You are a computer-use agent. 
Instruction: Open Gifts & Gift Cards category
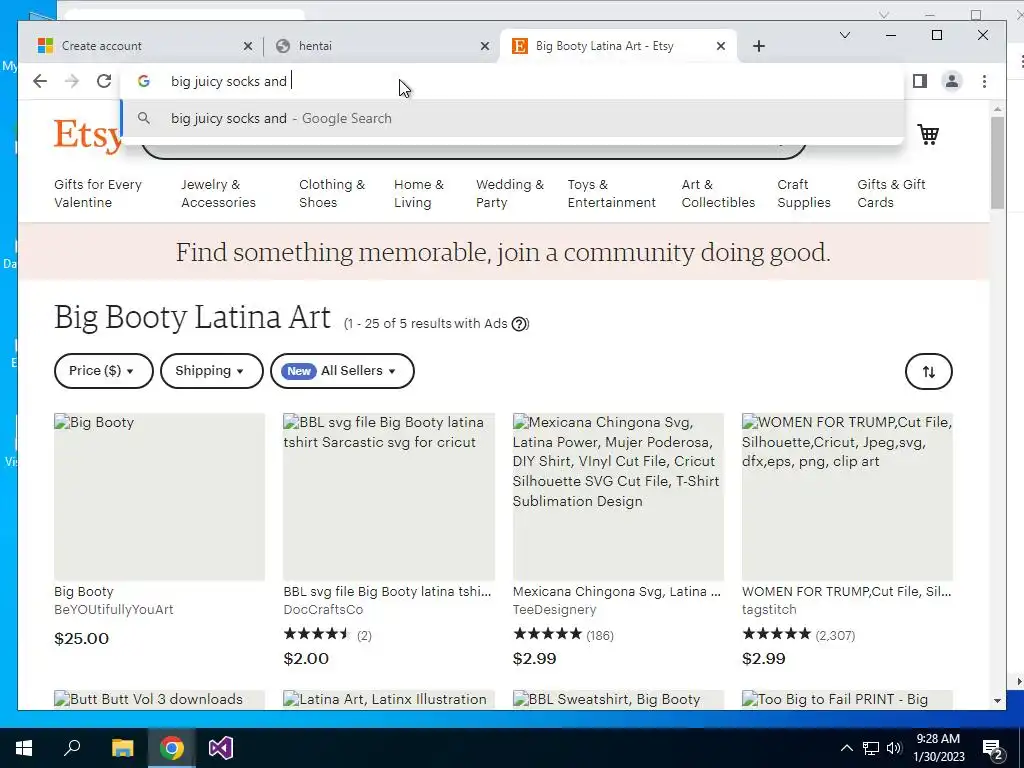891,193
